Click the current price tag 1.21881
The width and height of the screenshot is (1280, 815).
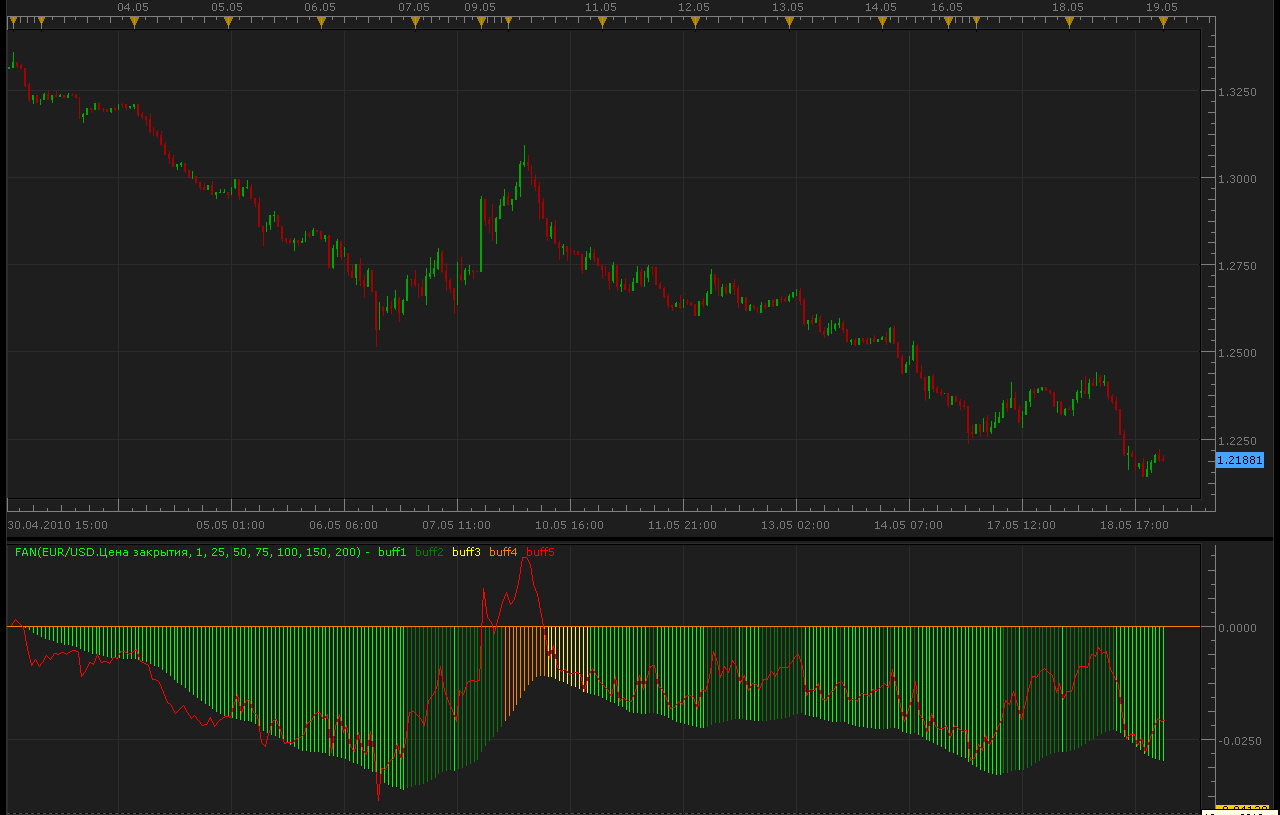pyautogui.click(x=1240, y=460)
